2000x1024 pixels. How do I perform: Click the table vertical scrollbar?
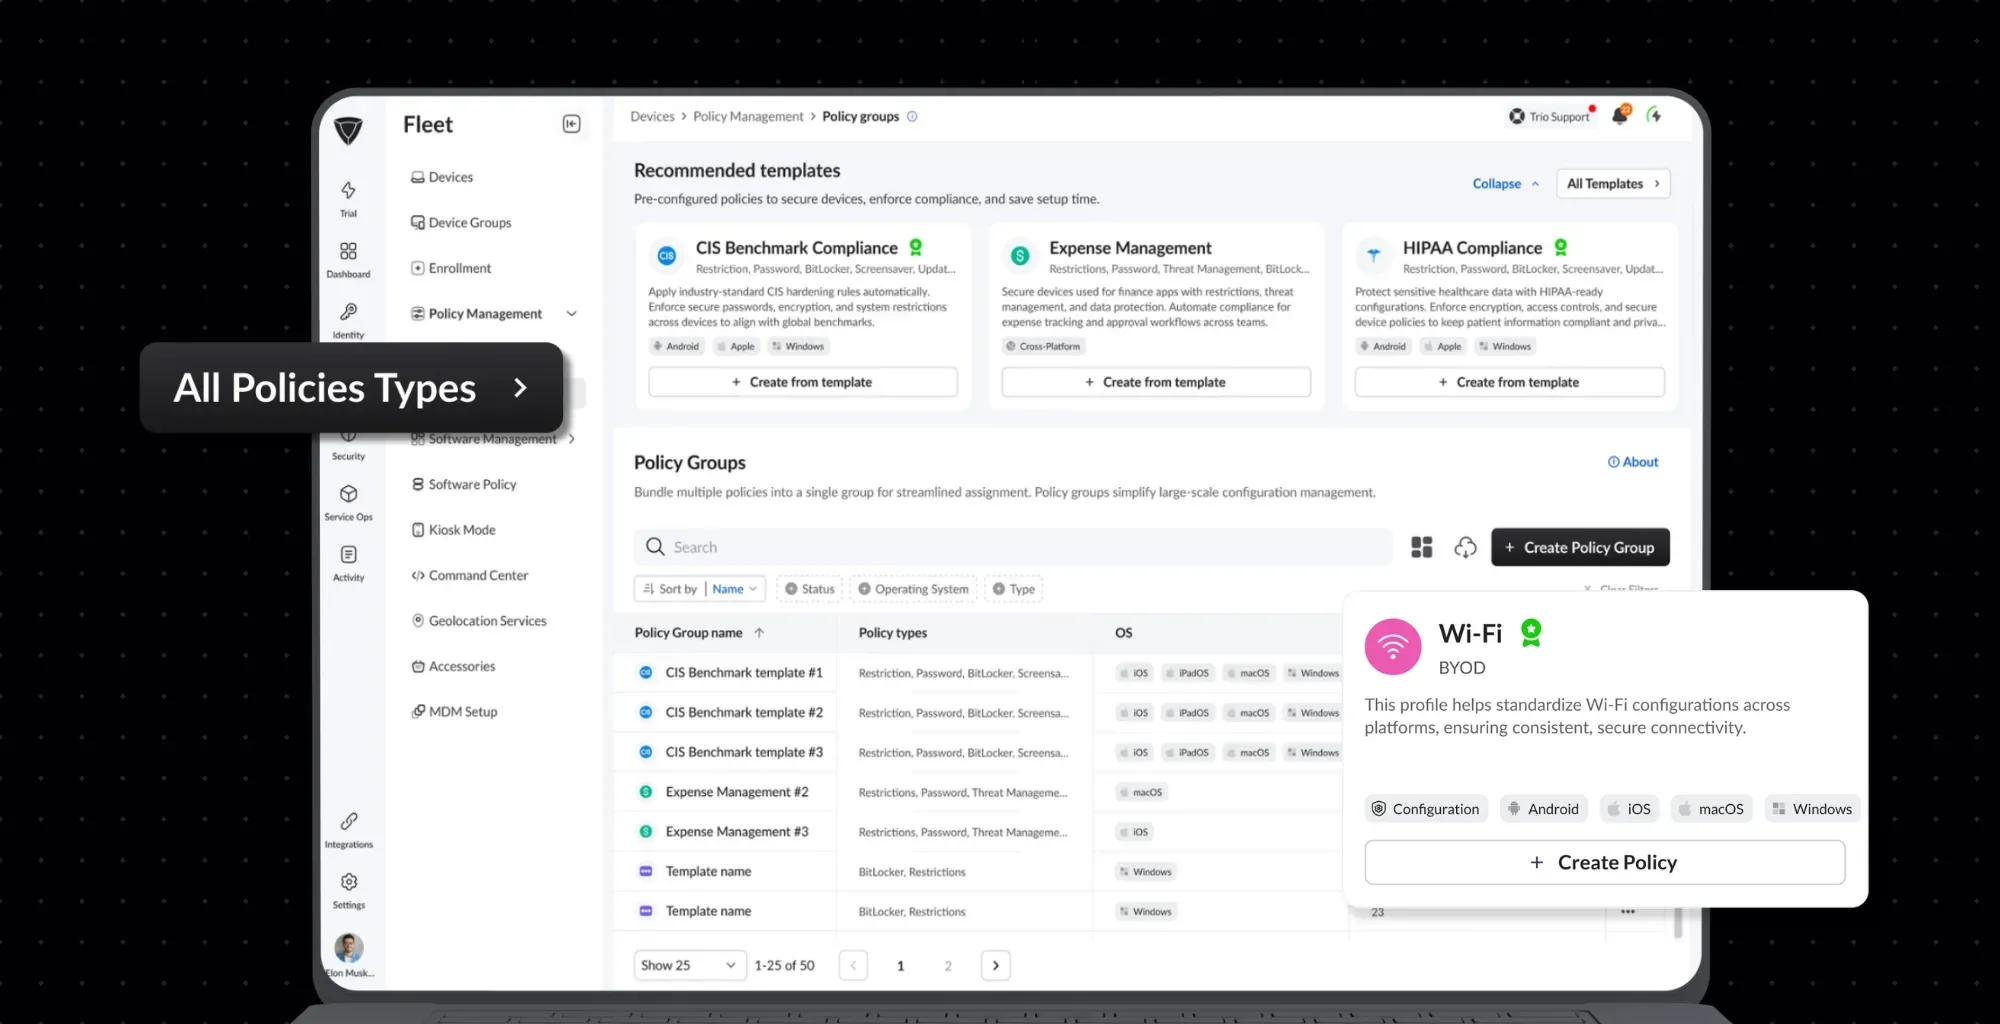pos(1678,922)
